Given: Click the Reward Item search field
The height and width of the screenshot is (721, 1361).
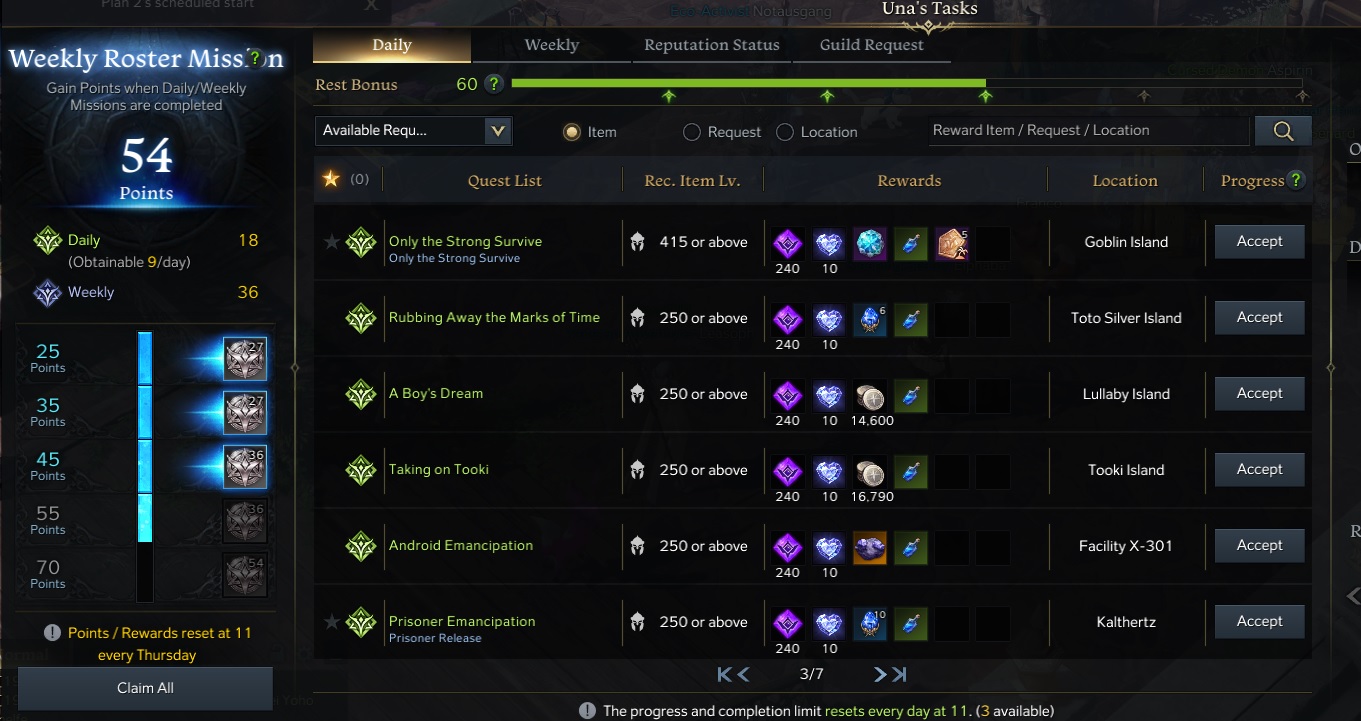Looking at the screenshot, I should (x=1089, y=131).
